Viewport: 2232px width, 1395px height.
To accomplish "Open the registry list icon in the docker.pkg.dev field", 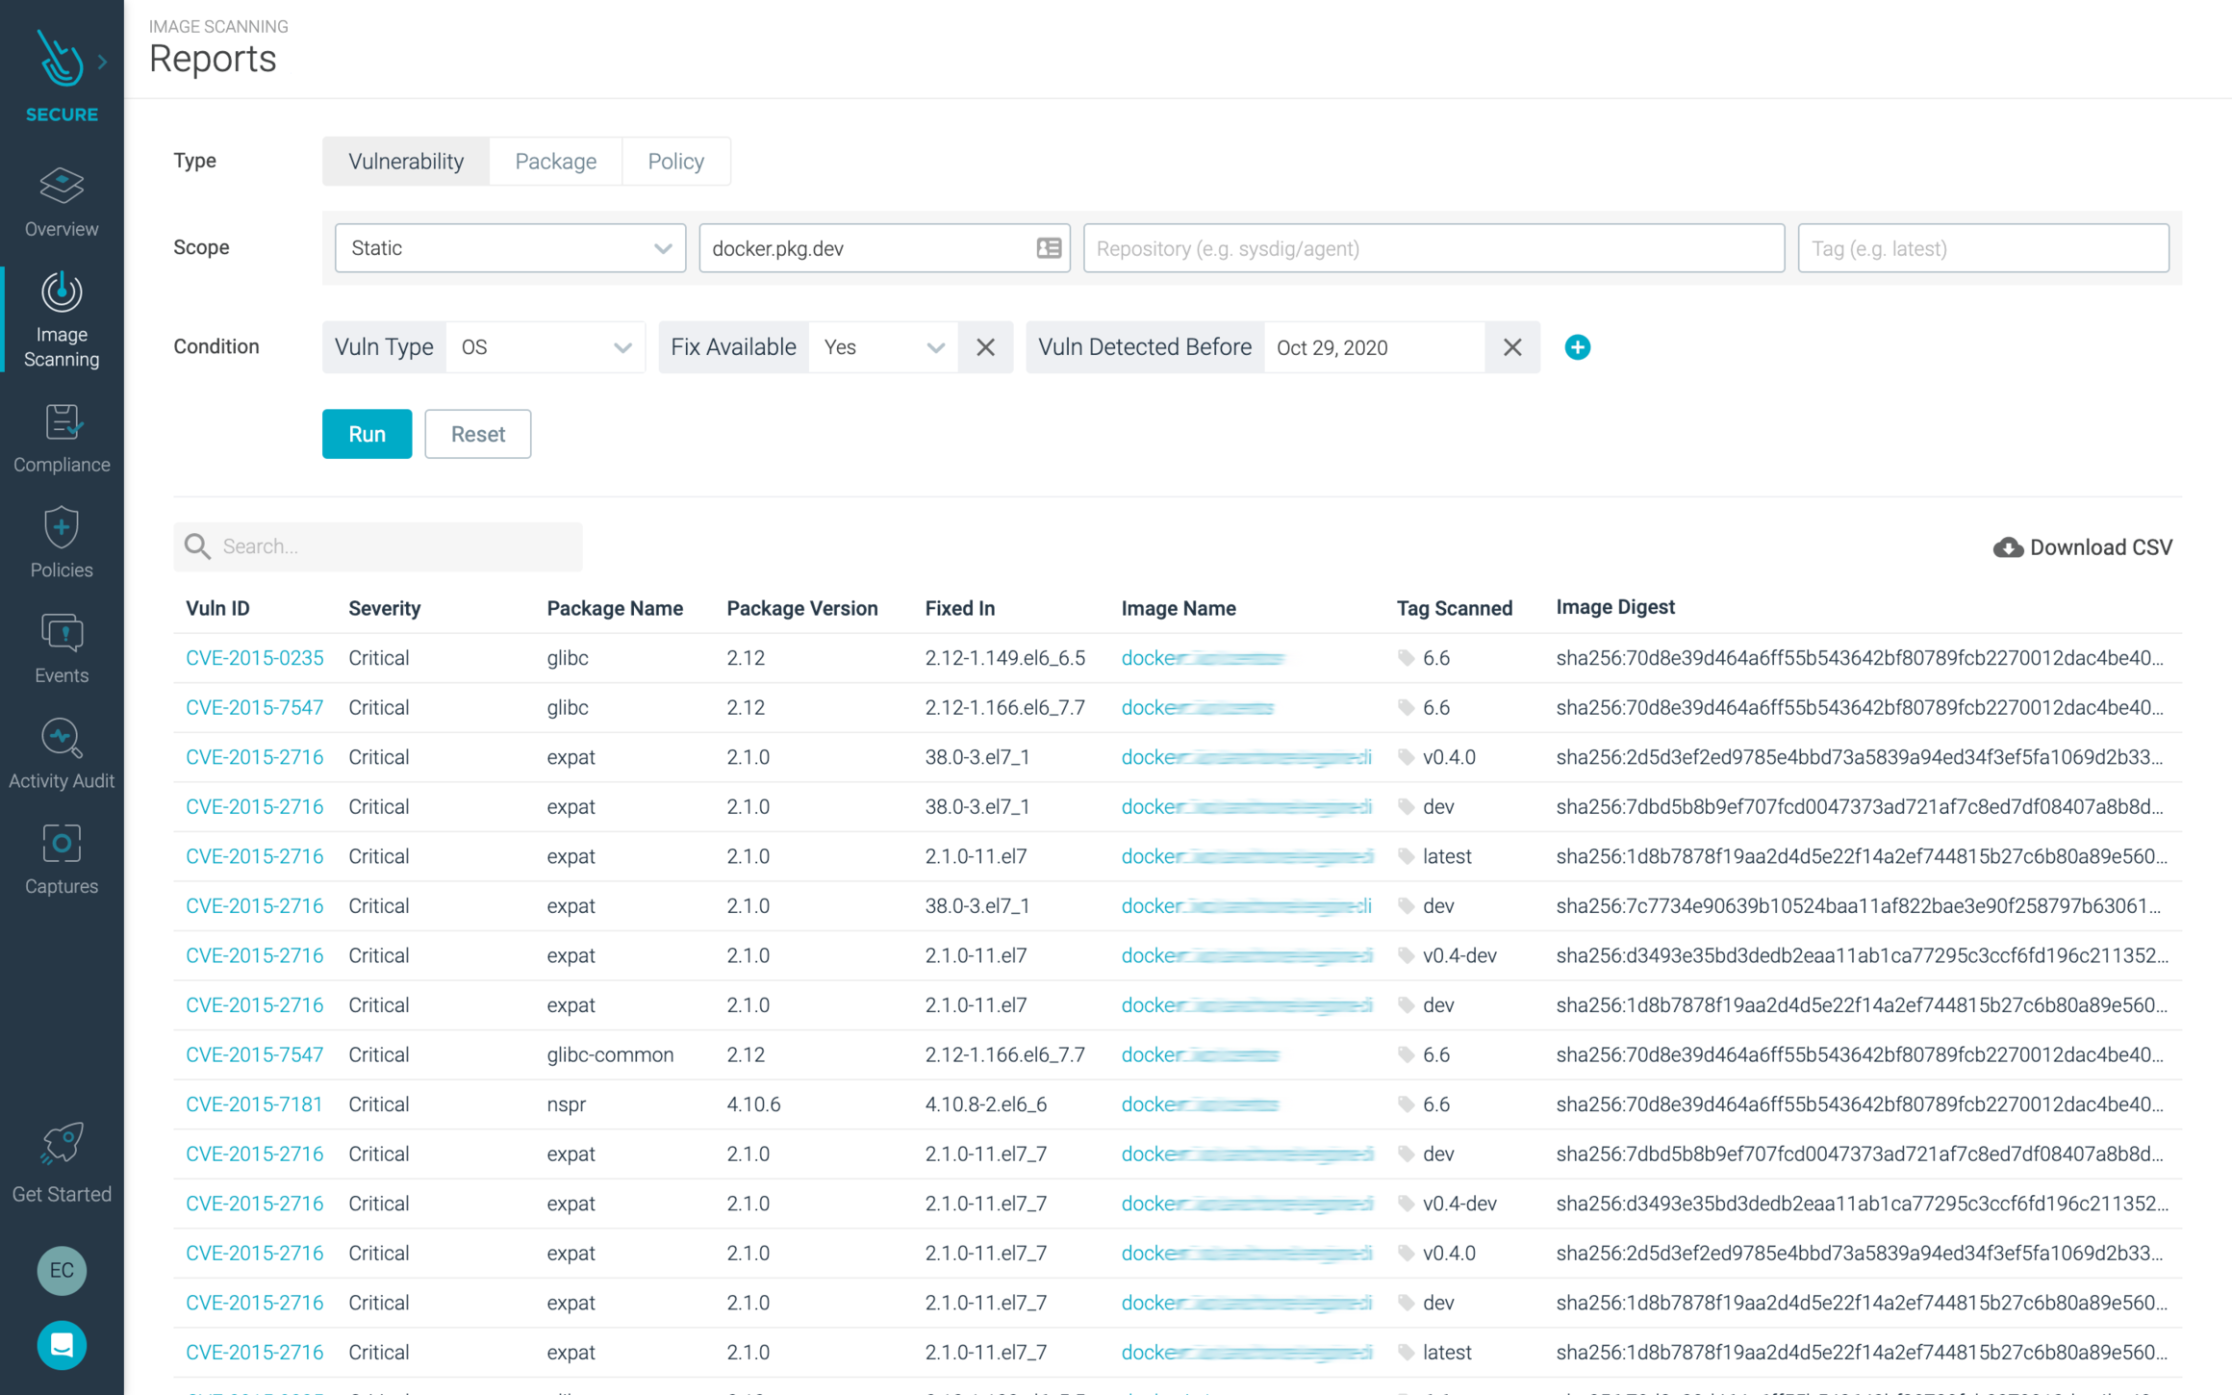I will (x=1048, y=248).
